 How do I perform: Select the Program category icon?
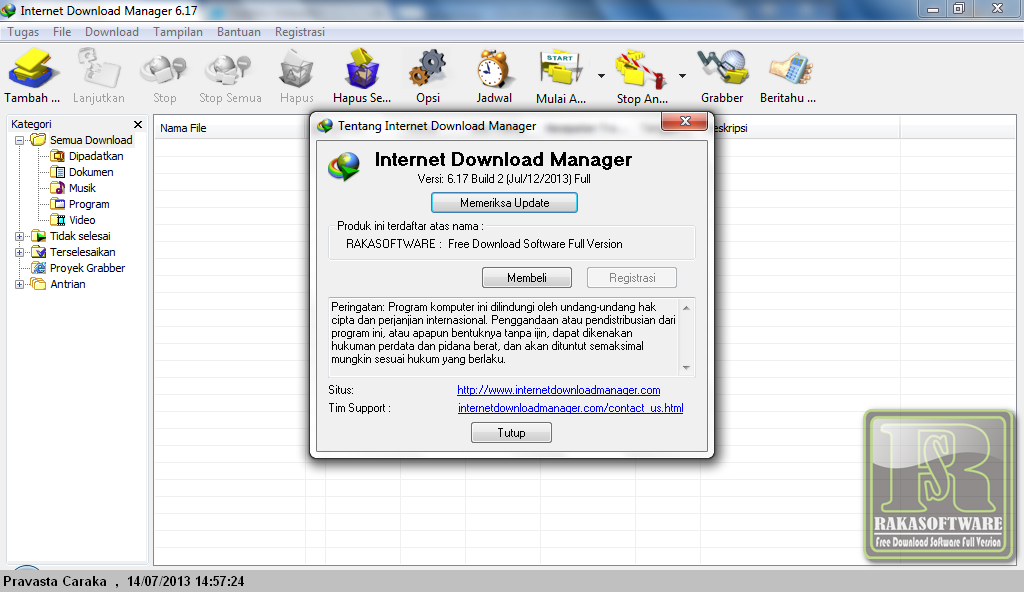pos(57,204)
